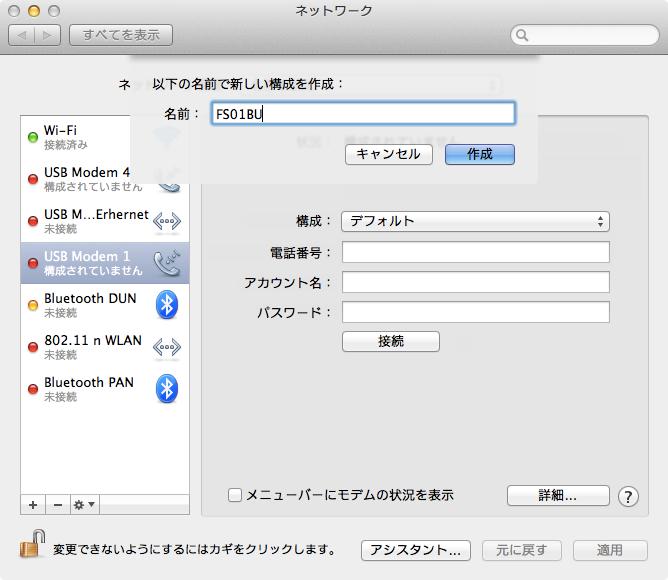
Task: Go back with the left arrow button
Action: pyautogui.click(x=22, y=35)
